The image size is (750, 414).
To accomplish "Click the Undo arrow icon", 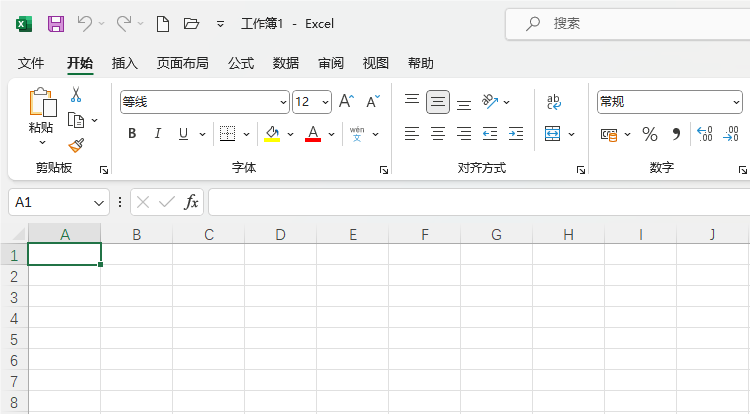I will coord(85,23).
